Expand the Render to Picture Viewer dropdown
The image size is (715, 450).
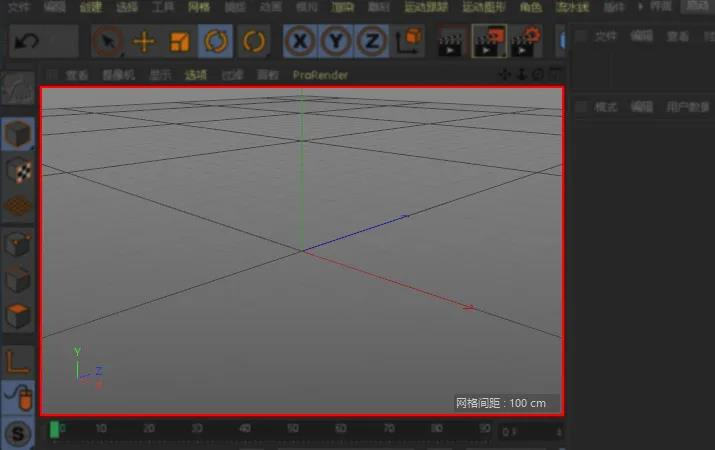504,55
